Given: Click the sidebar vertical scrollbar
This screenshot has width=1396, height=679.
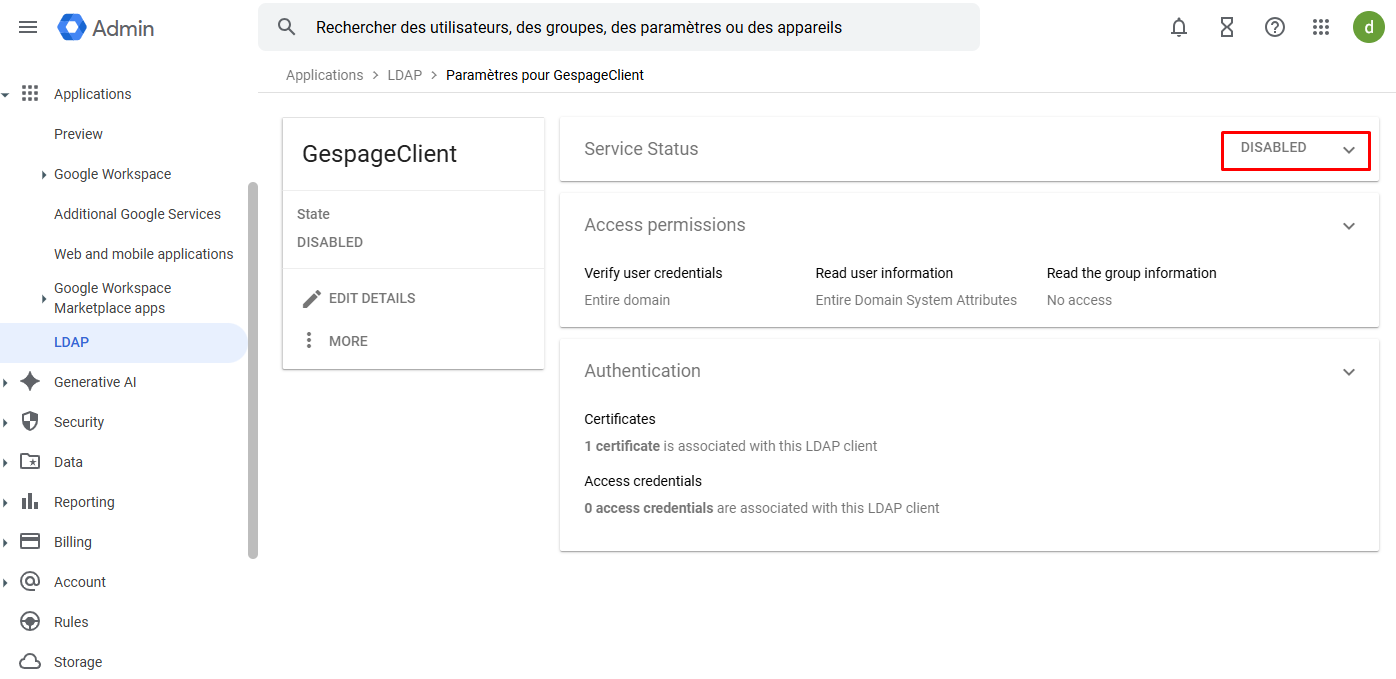Looking at the screenshot, I should click(x=253, y=370).
